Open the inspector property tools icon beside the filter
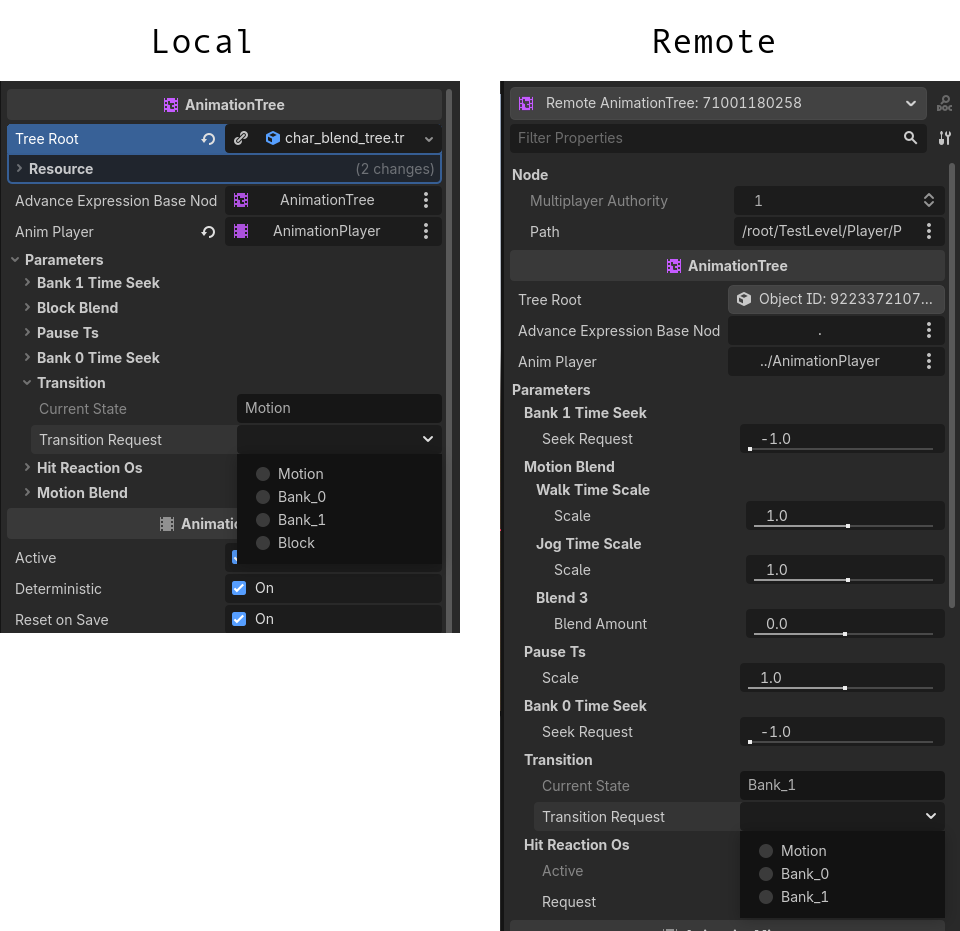 click(944, 138)
